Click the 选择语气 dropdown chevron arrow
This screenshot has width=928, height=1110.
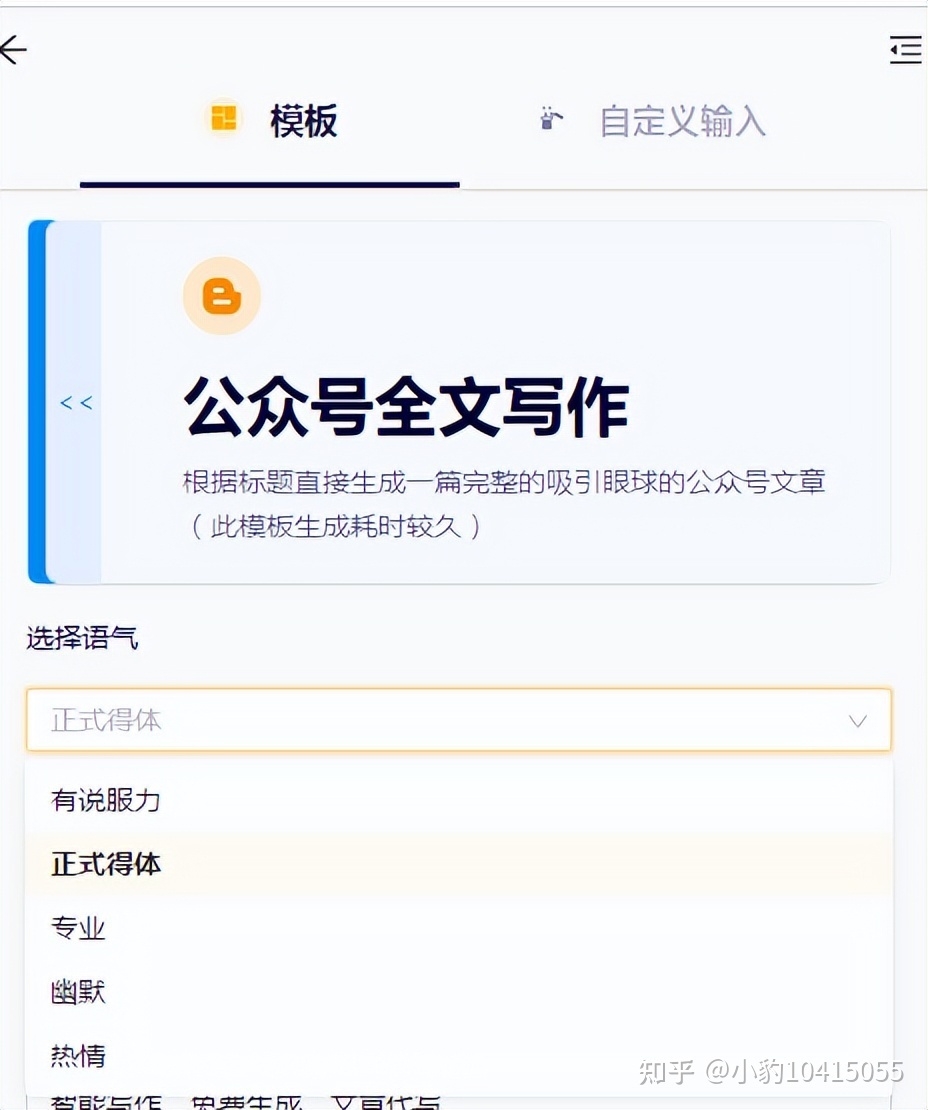pos(857,721)
